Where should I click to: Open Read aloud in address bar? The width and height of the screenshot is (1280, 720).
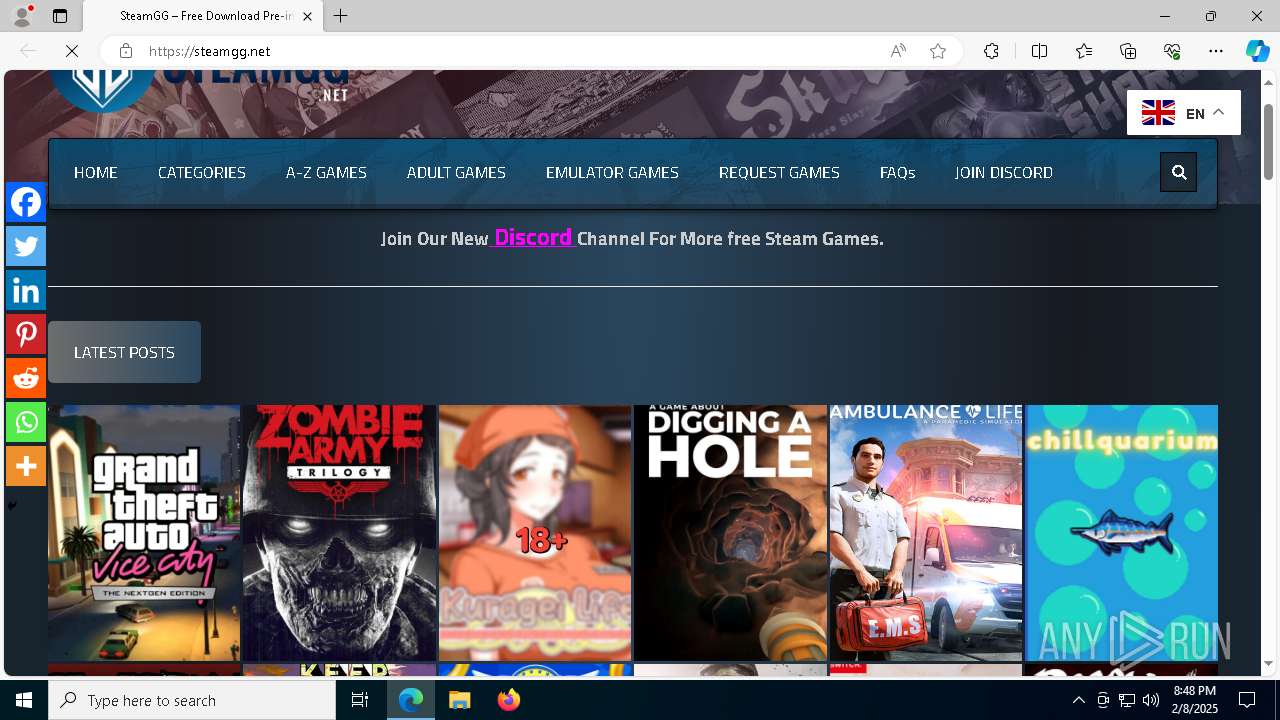(898, 51)
